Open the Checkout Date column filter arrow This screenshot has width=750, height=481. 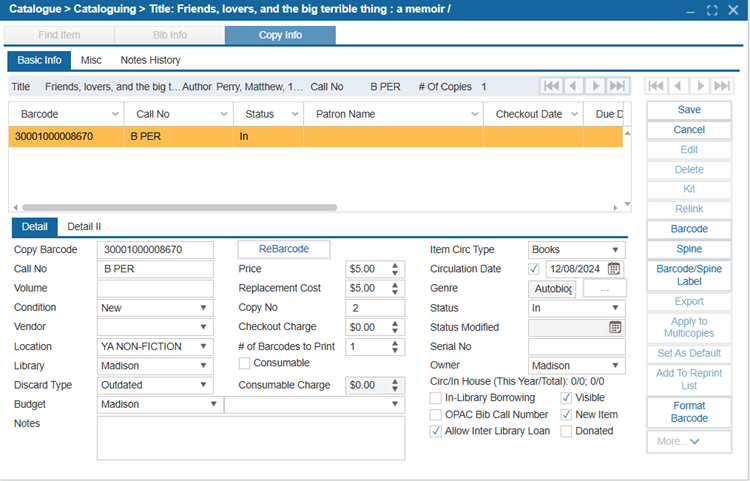(x=574, y=114)
